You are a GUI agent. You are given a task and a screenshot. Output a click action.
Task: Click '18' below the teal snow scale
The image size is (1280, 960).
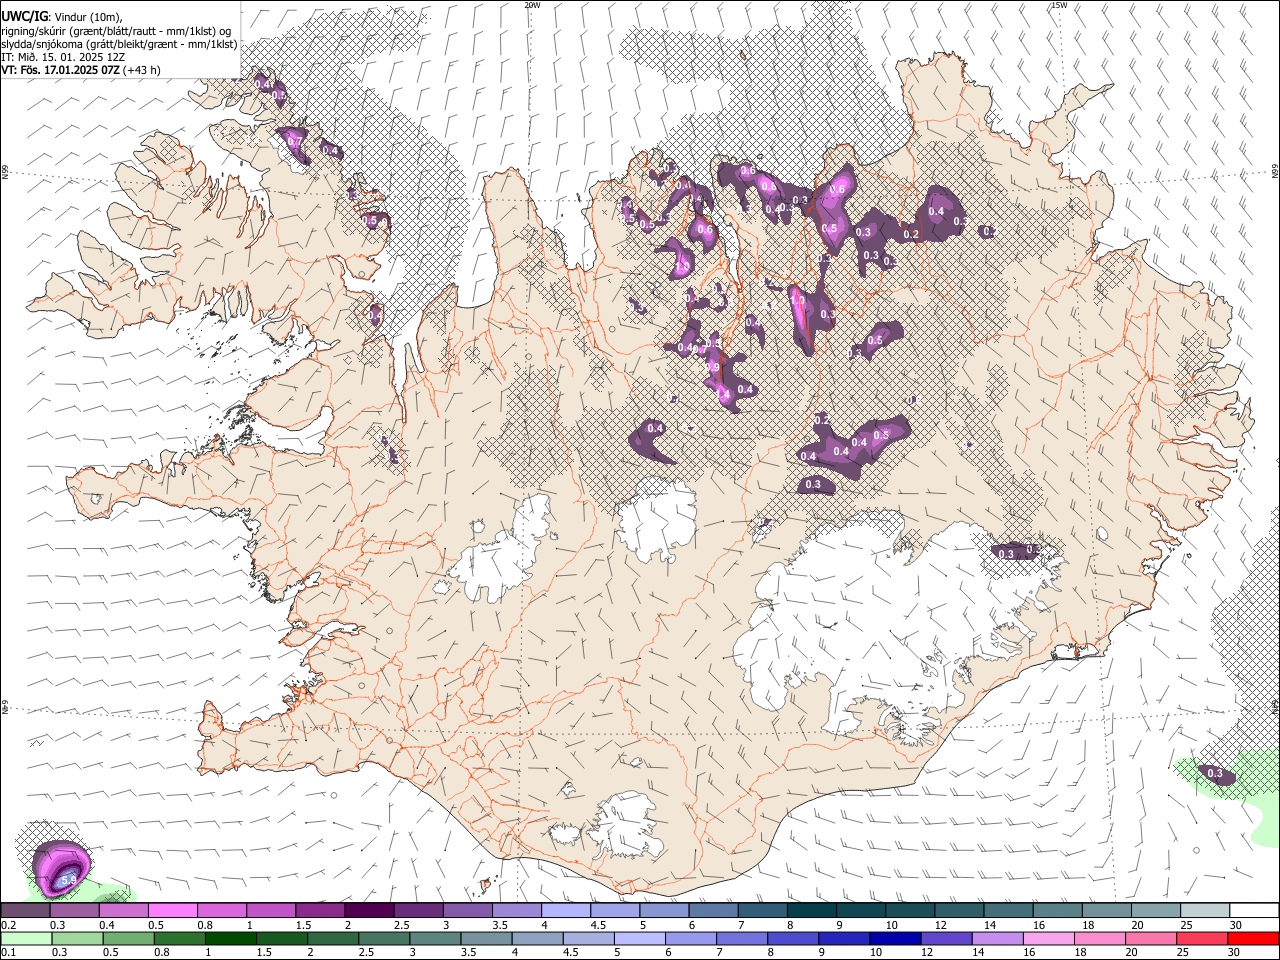tap(1088, 925)
